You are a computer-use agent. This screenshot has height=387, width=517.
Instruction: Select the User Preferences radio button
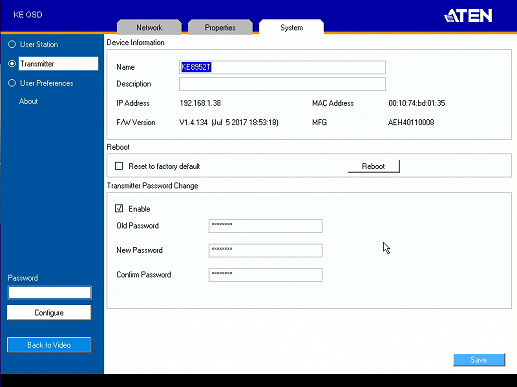pos(12,83)
